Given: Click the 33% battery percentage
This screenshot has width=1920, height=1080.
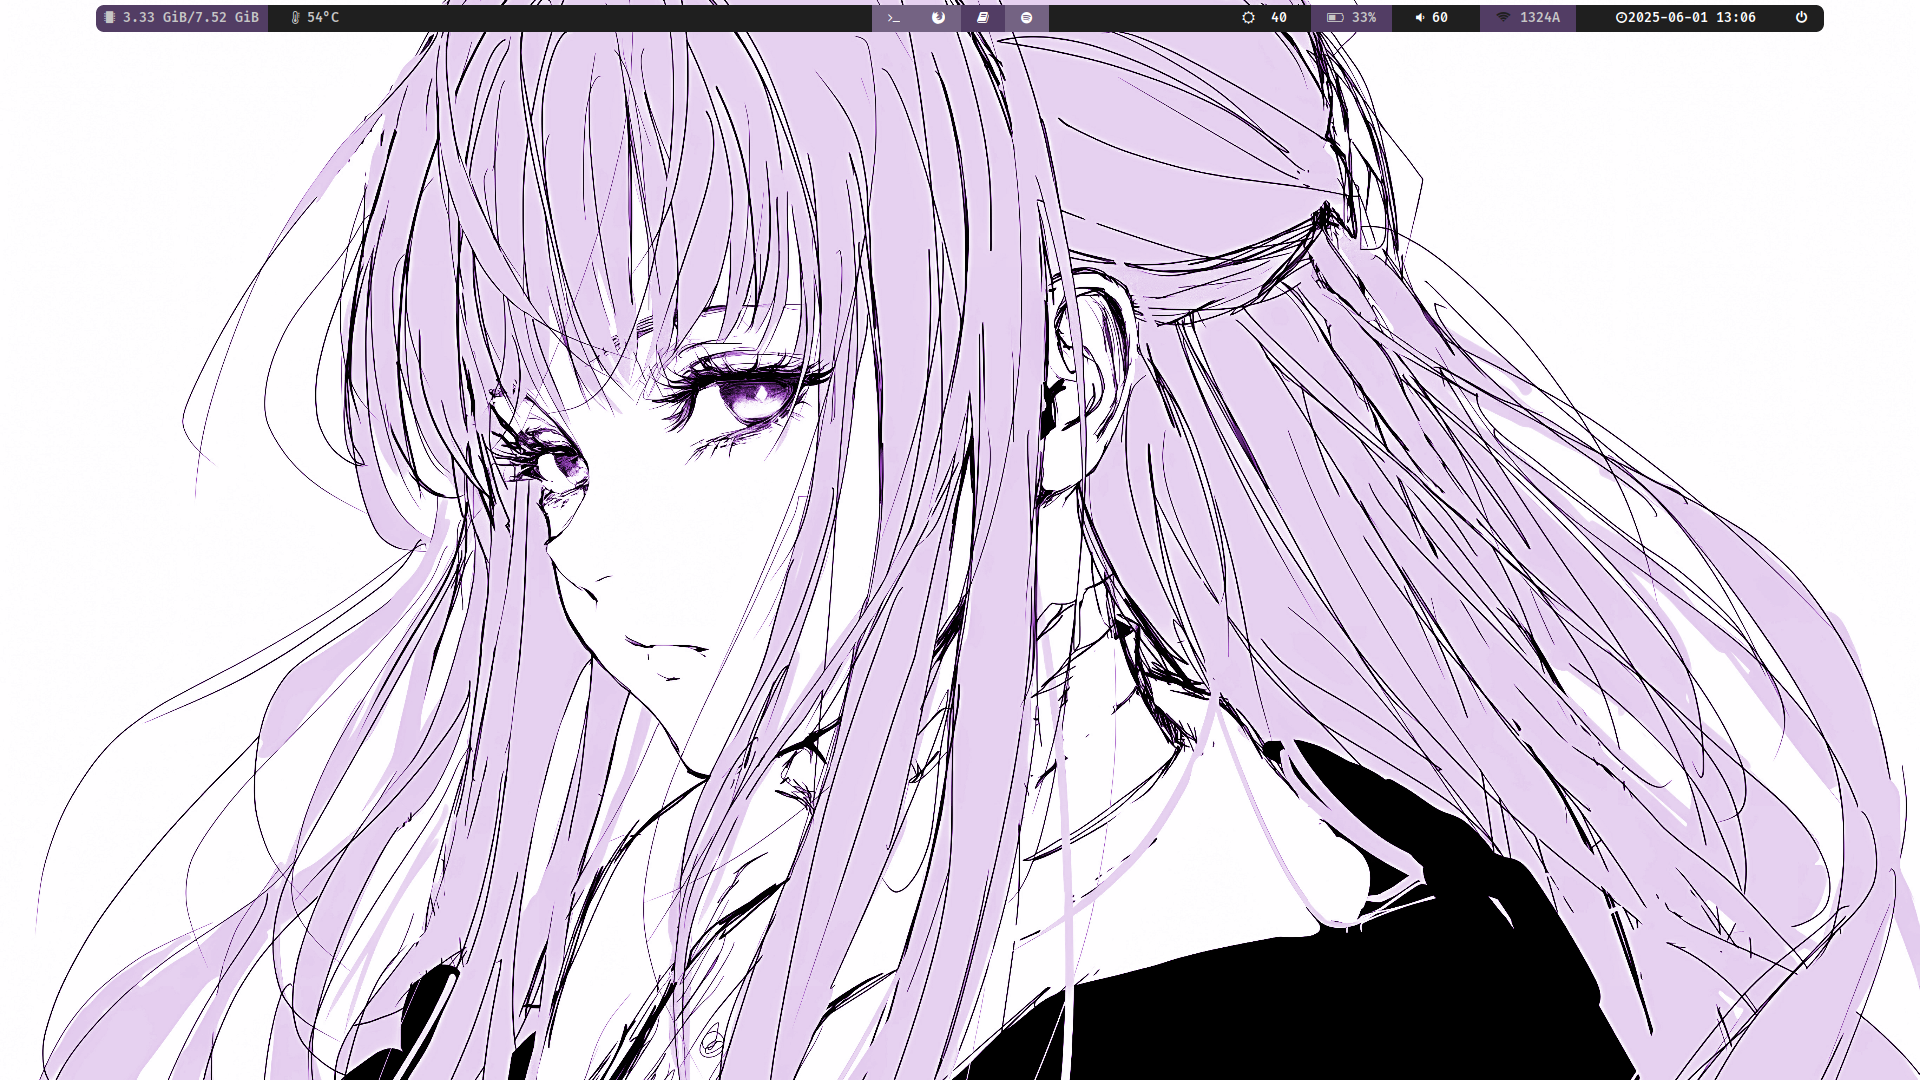Looking at the screenshot, I should click(x=1364, y=18).
